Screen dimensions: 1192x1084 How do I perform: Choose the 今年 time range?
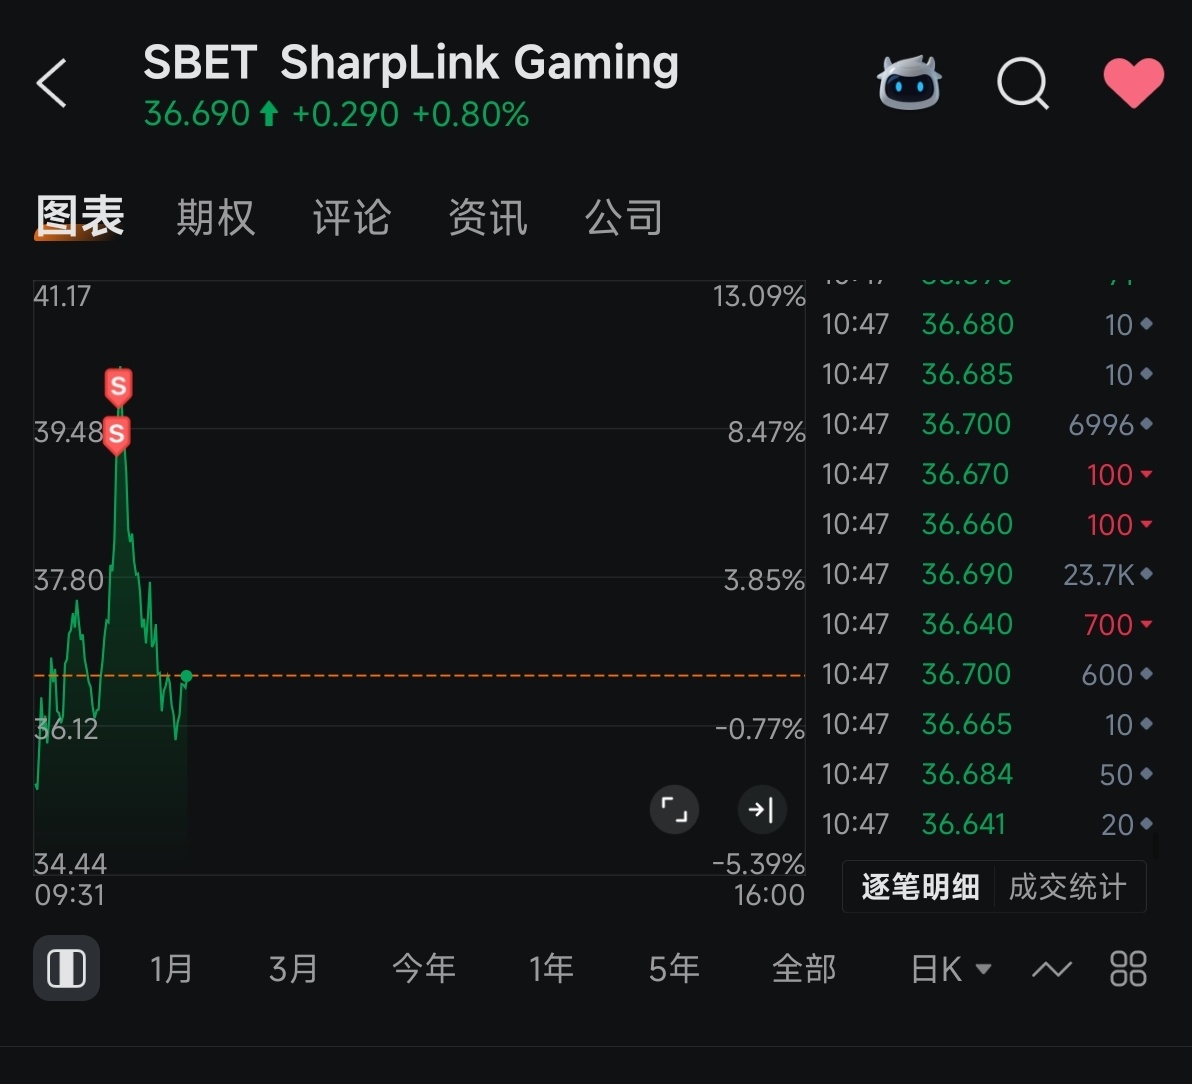coord(424,969)
